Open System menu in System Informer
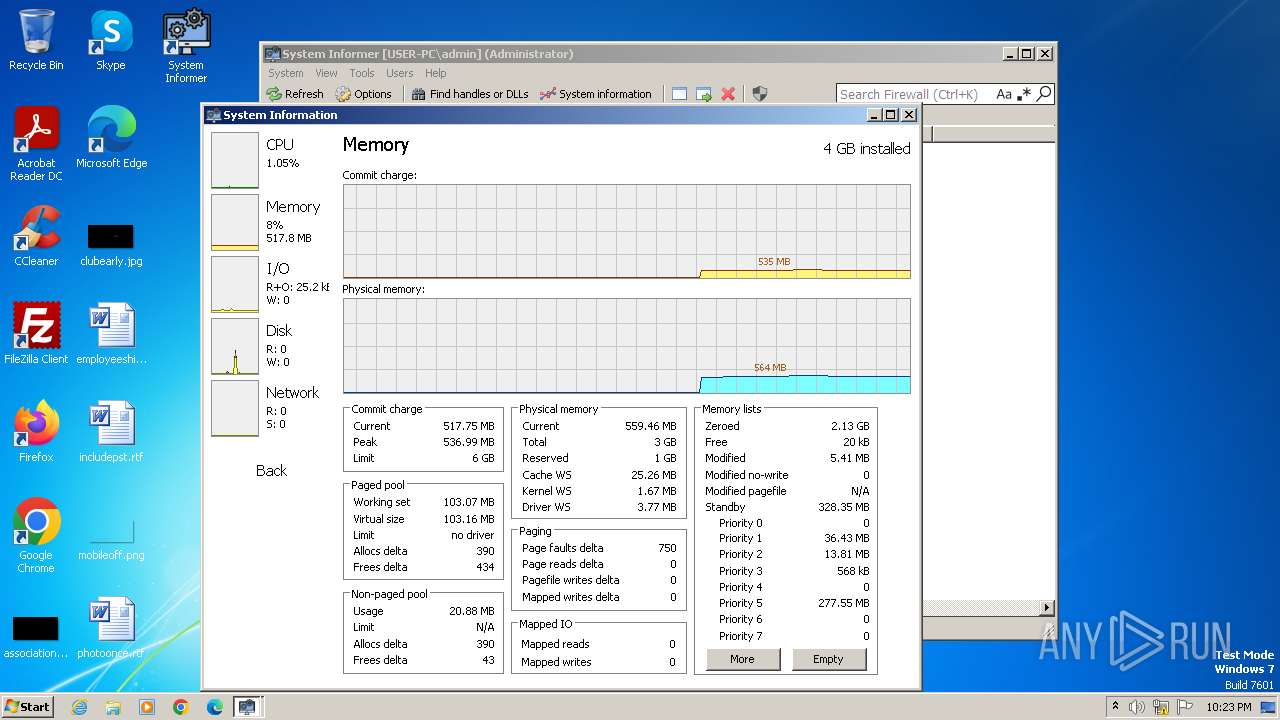1280x720 pixels. click(x=285, y=73)
